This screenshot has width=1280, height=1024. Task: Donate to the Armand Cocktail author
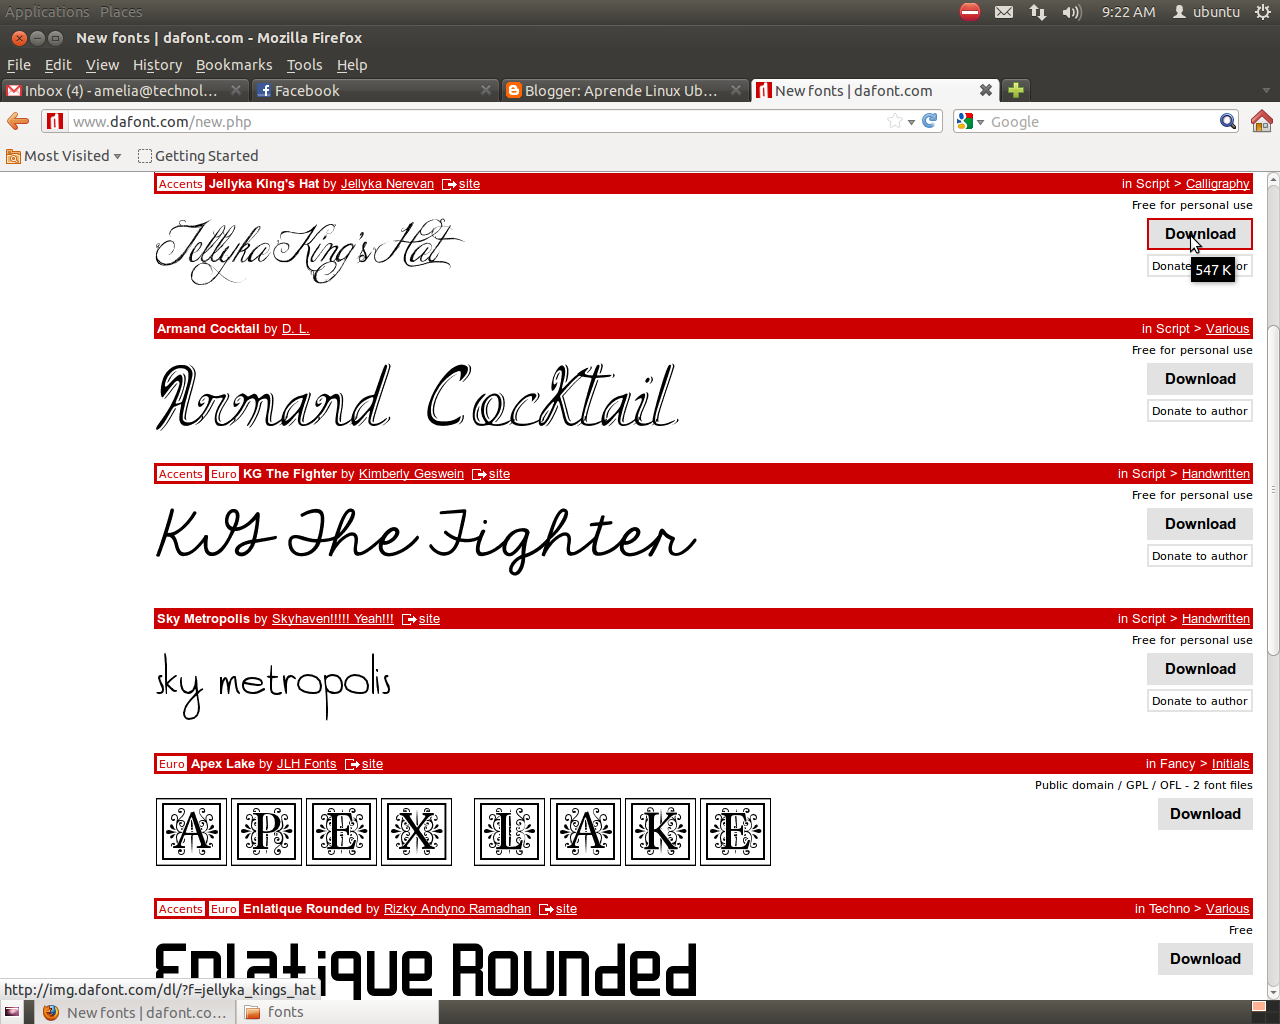coord(1200,411)
